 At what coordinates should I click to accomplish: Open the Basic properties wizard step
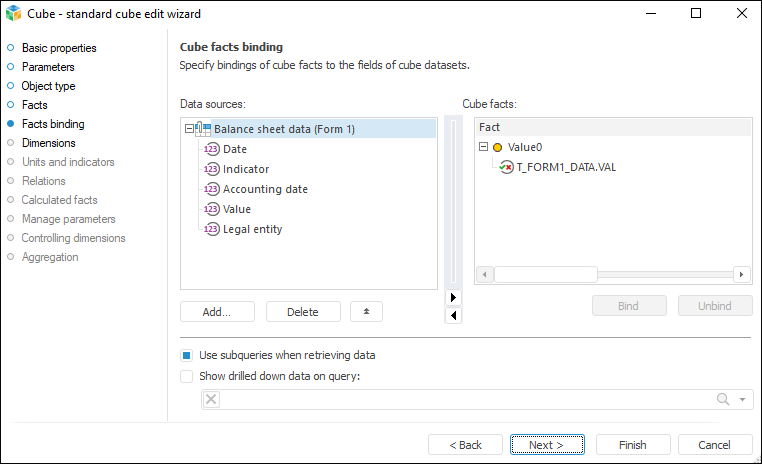(x=59, y=48)
